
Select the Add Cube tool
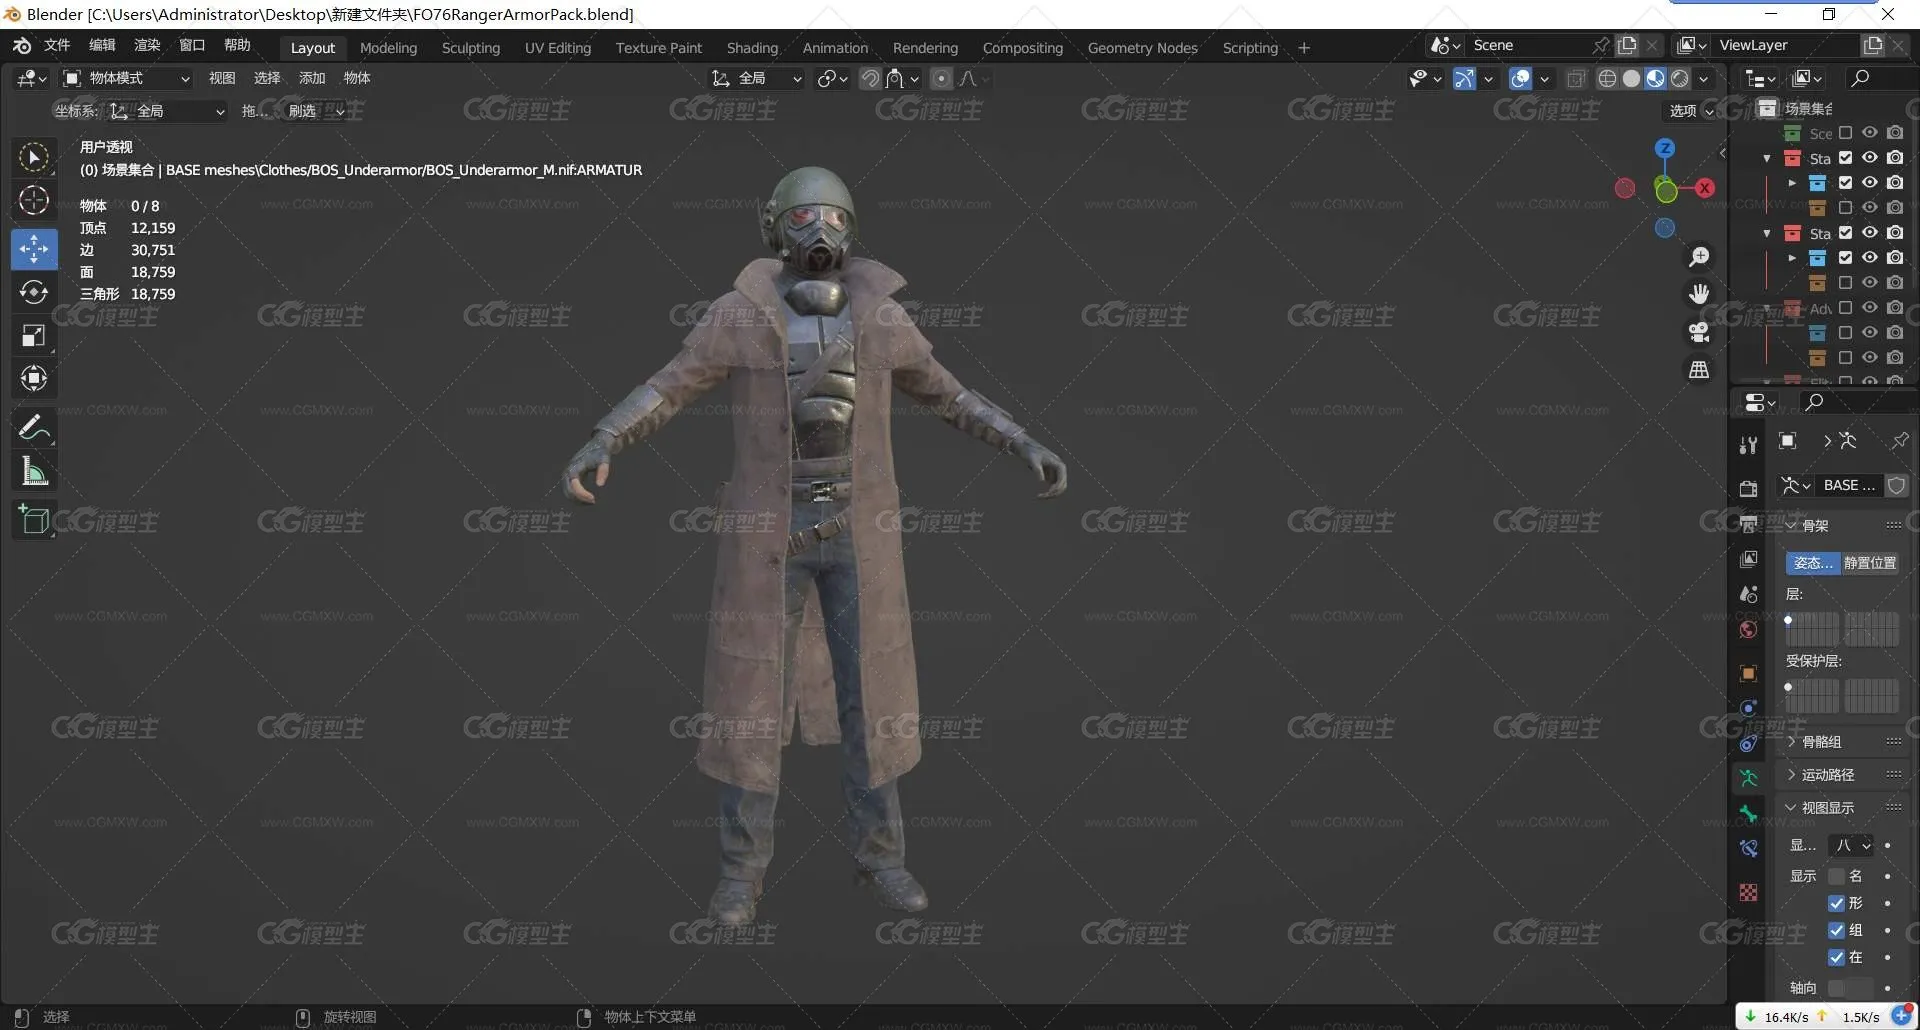point(34,520)
